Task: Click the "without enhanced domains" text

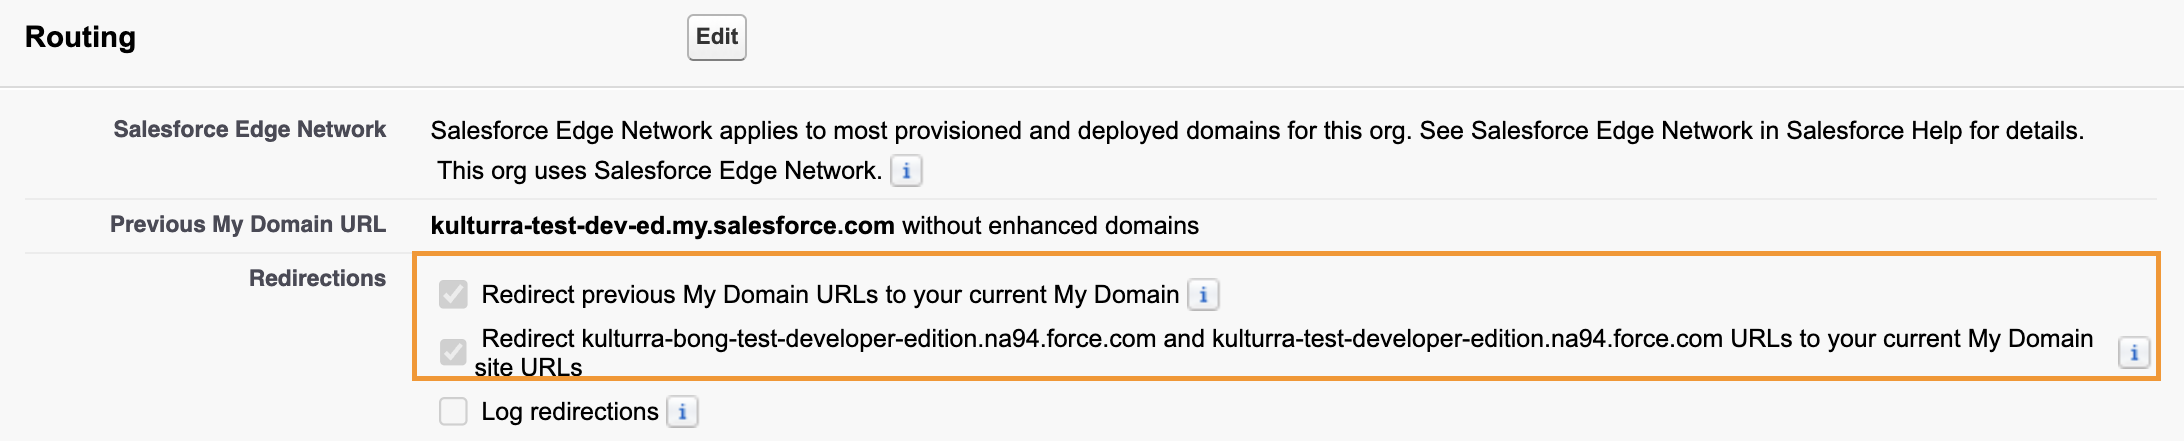Action: click(x=1049, y=226)
